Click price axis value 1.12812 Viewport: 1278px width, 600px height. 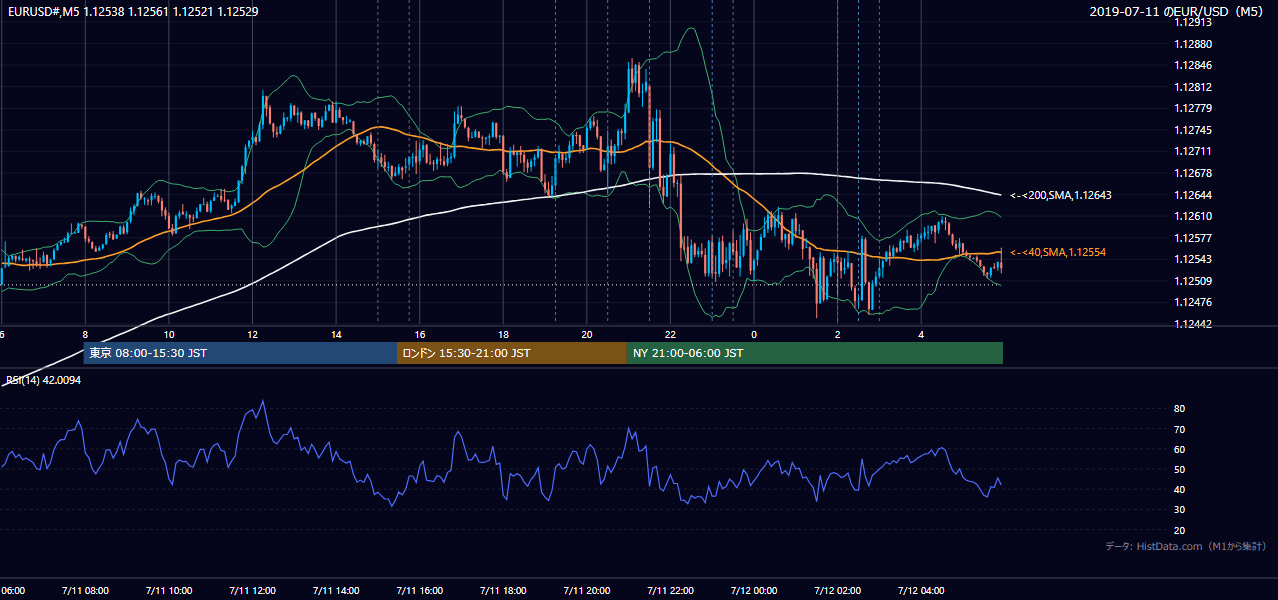(x=1194, y=87)
